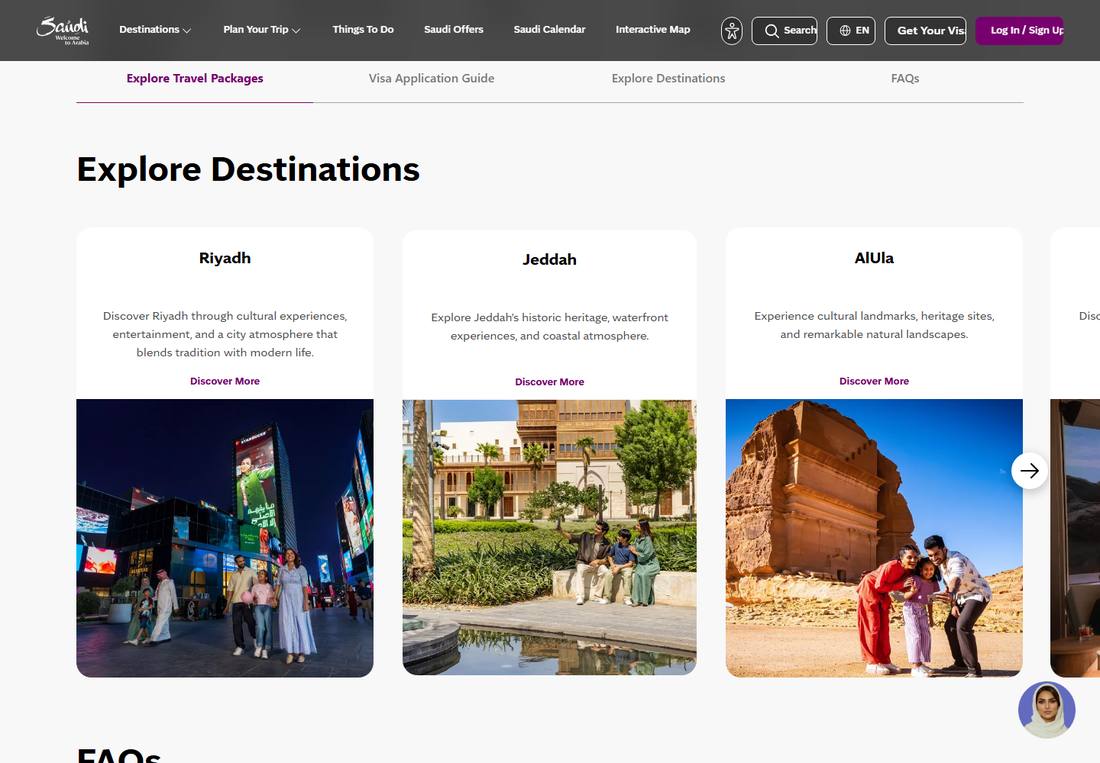Open the Interactive Map menu item
1100x763 pixels.
652,29
